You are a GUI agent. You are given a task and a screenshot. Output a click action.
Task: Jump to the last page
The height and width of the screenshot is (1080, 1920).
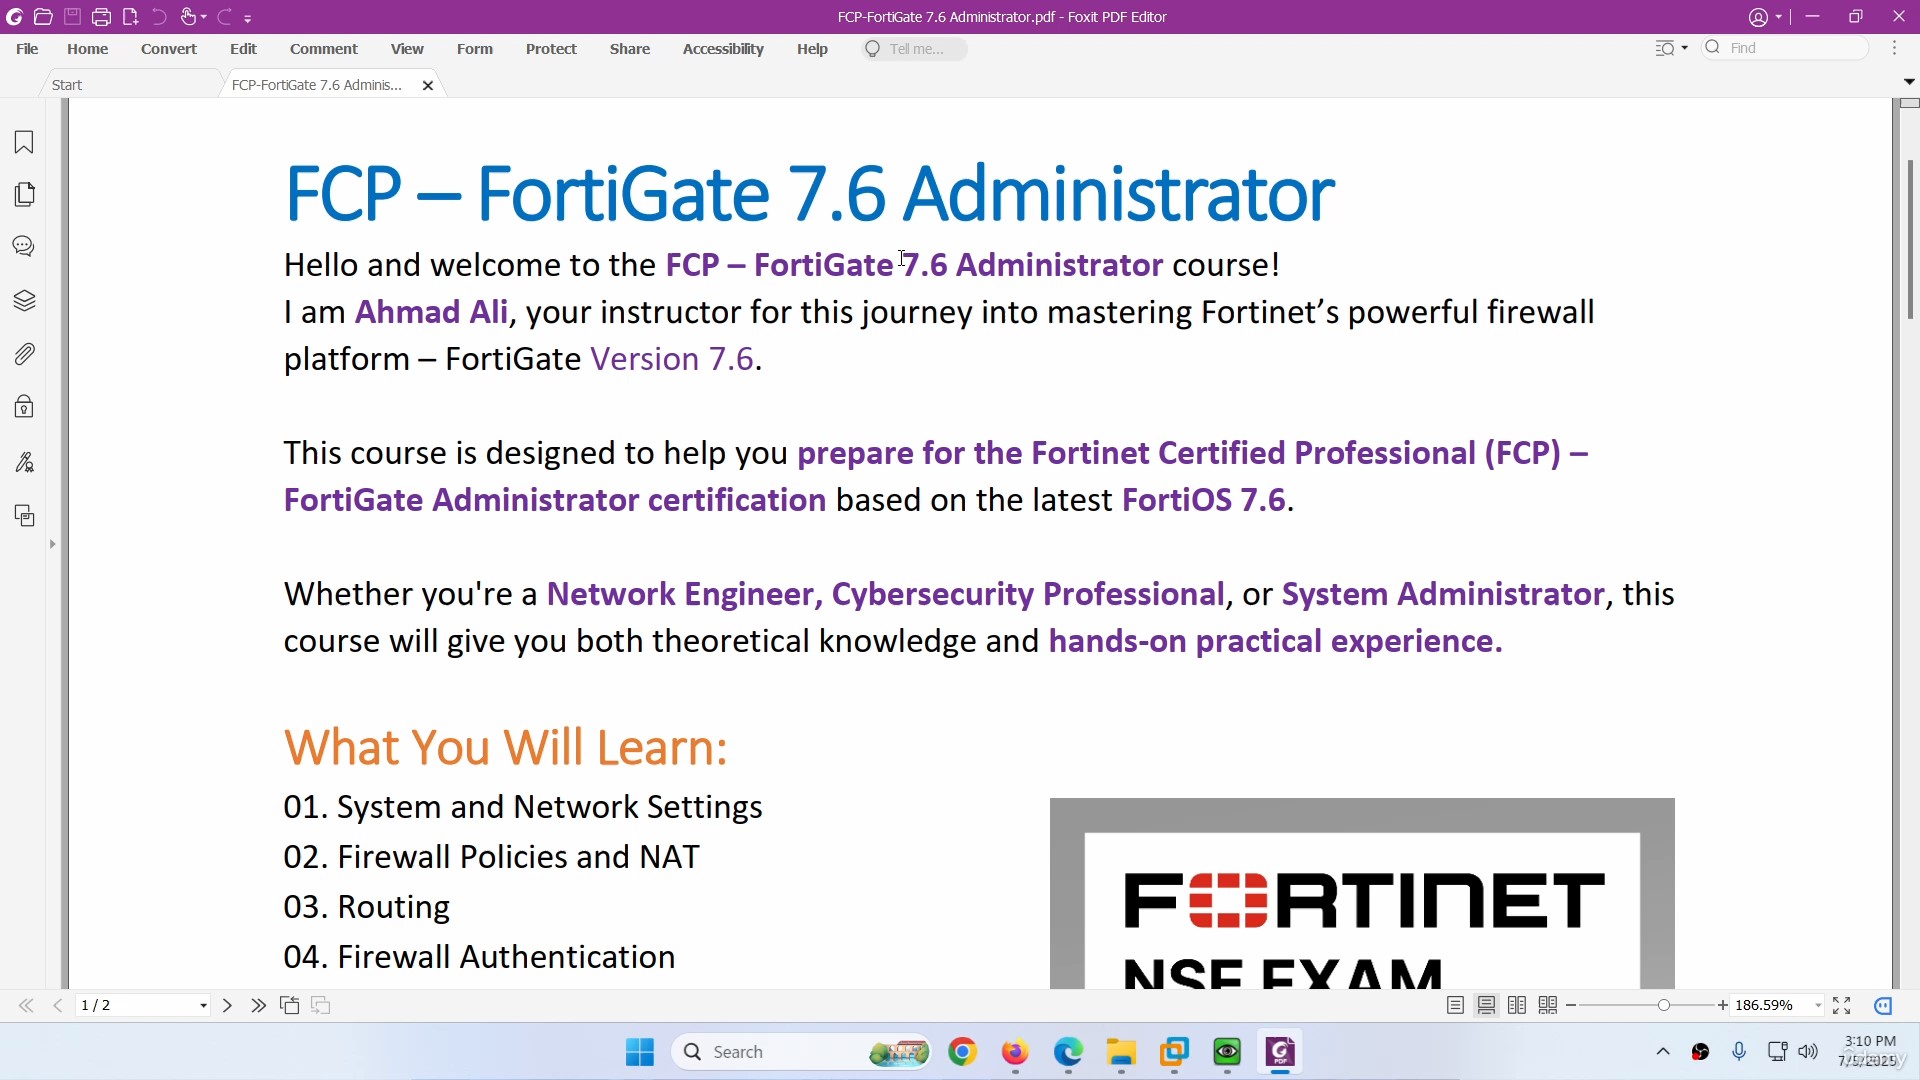click(x=258, y=1006)
